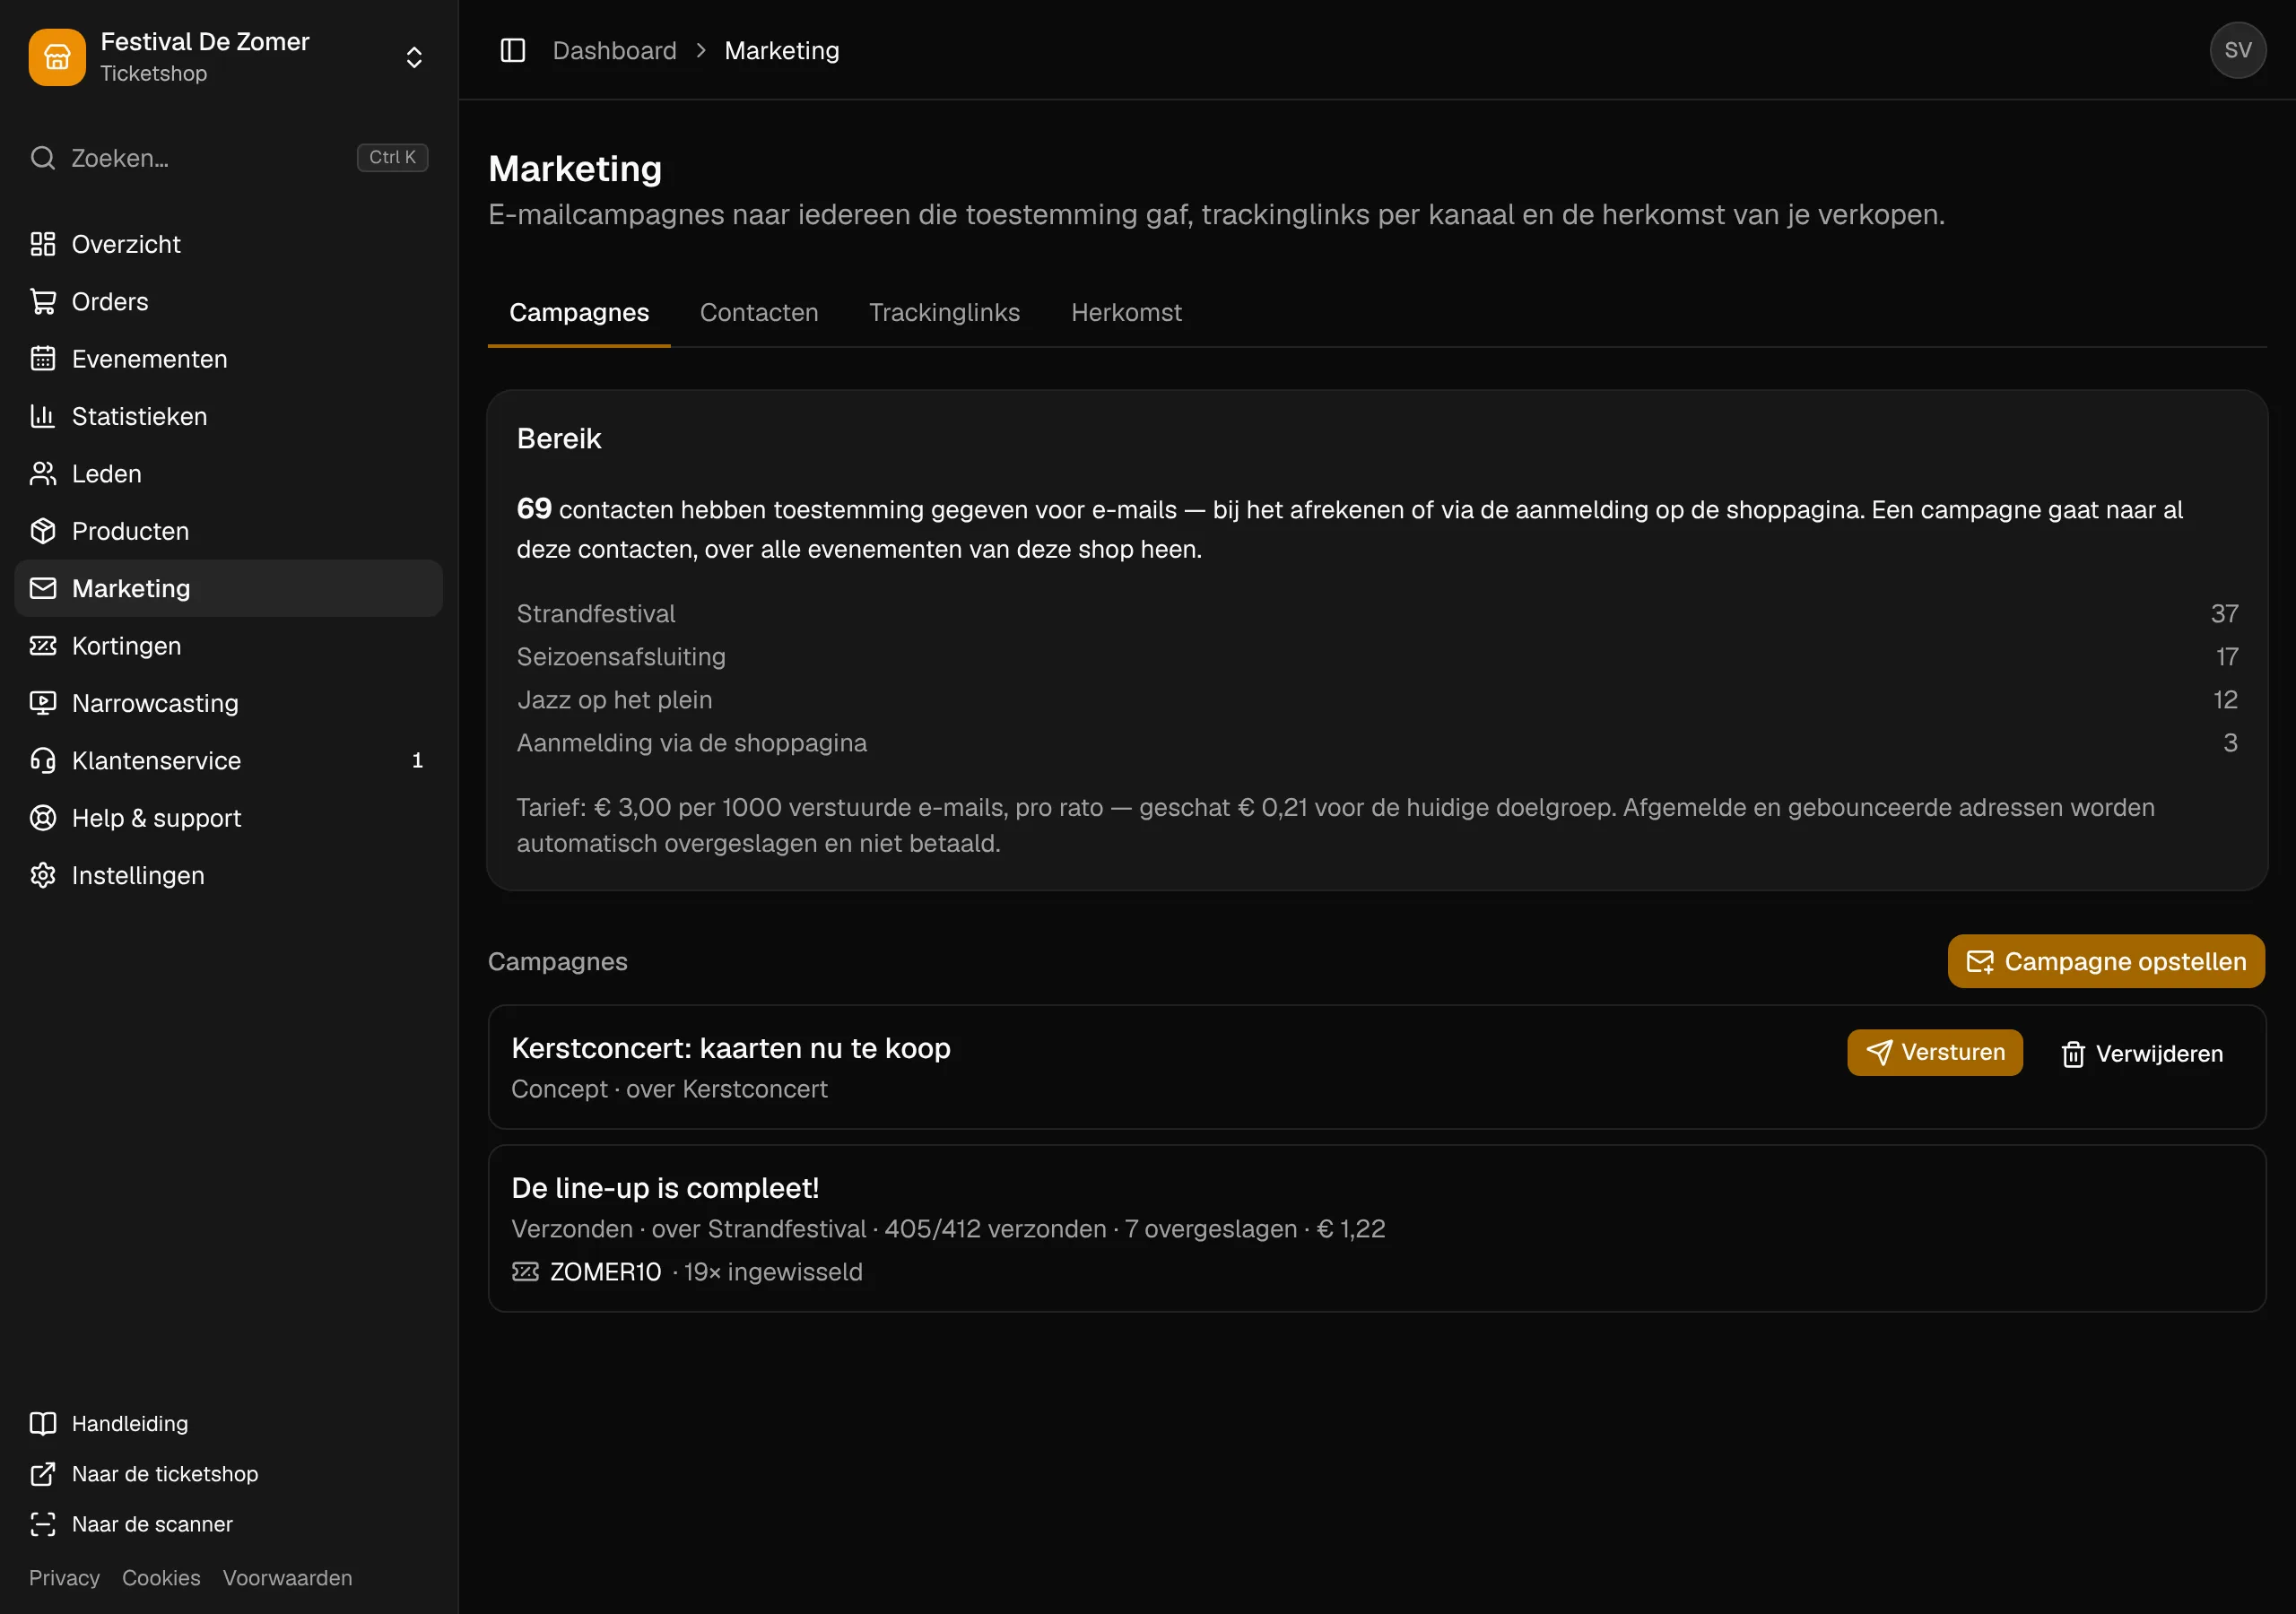Open the Voorwaarden link
This screenshot has height=1614, width=2296.
(287, 1577)
